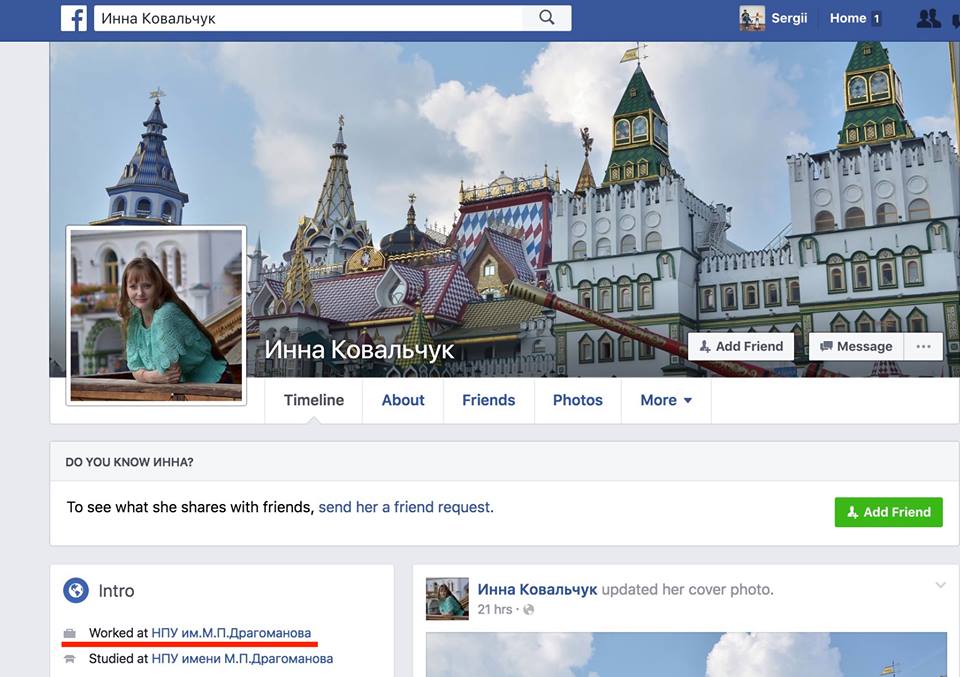Open school link НПУ имени М.П.Драгоманова
960x677 pixels.
(x=242, y=659)
